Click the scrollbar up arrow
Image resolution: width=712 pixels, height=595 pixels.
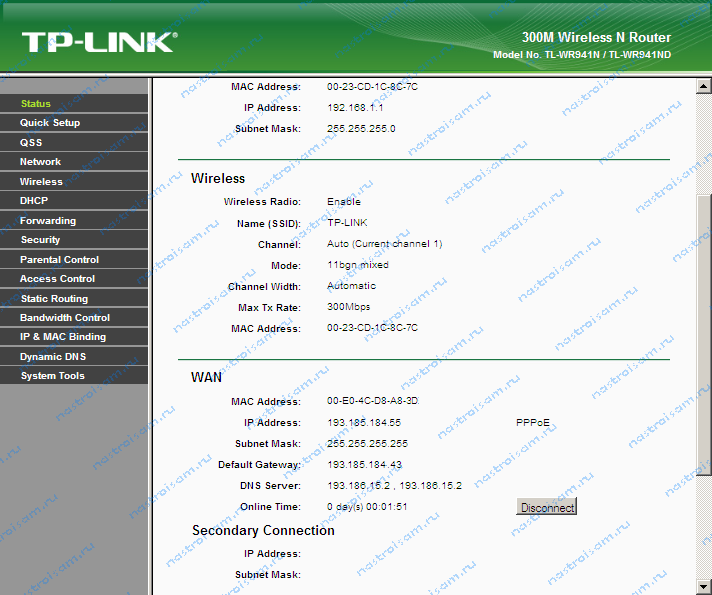[x=703, y=86]
